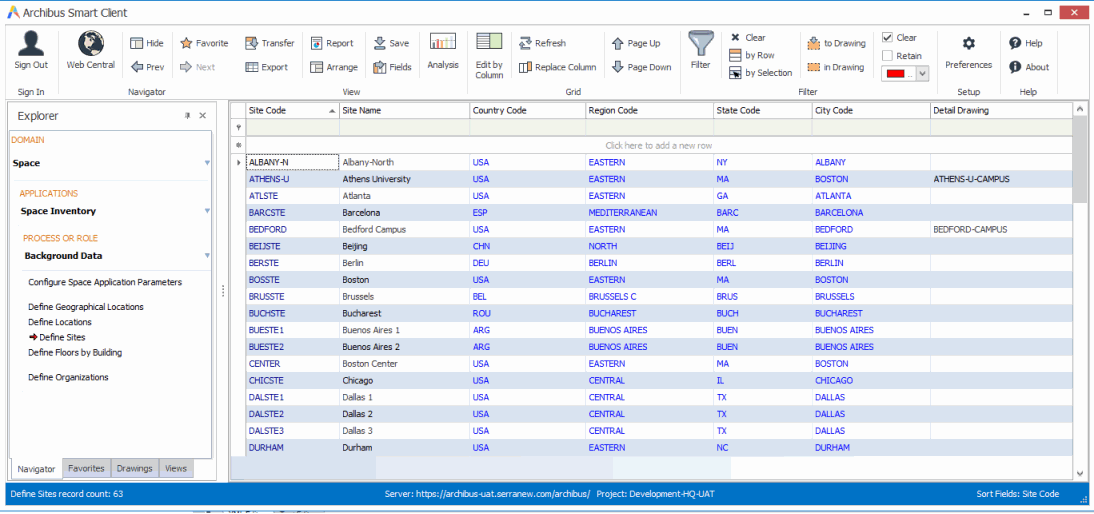Open Define Floors by Building task
Screen dimensions: 1094x514
click(x=75, y=352)
